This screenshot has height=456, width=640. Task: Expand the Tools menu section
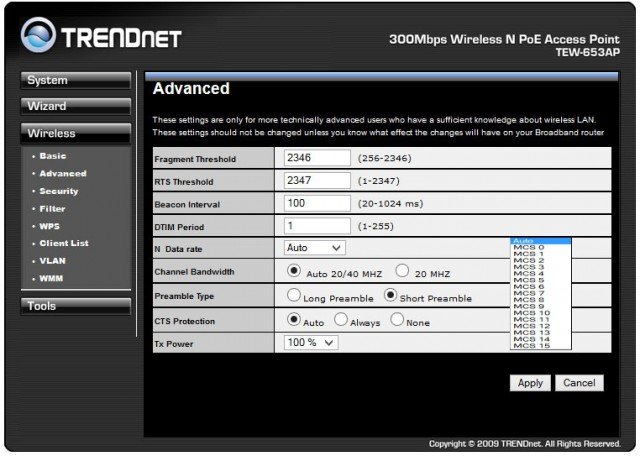point(77,306)
